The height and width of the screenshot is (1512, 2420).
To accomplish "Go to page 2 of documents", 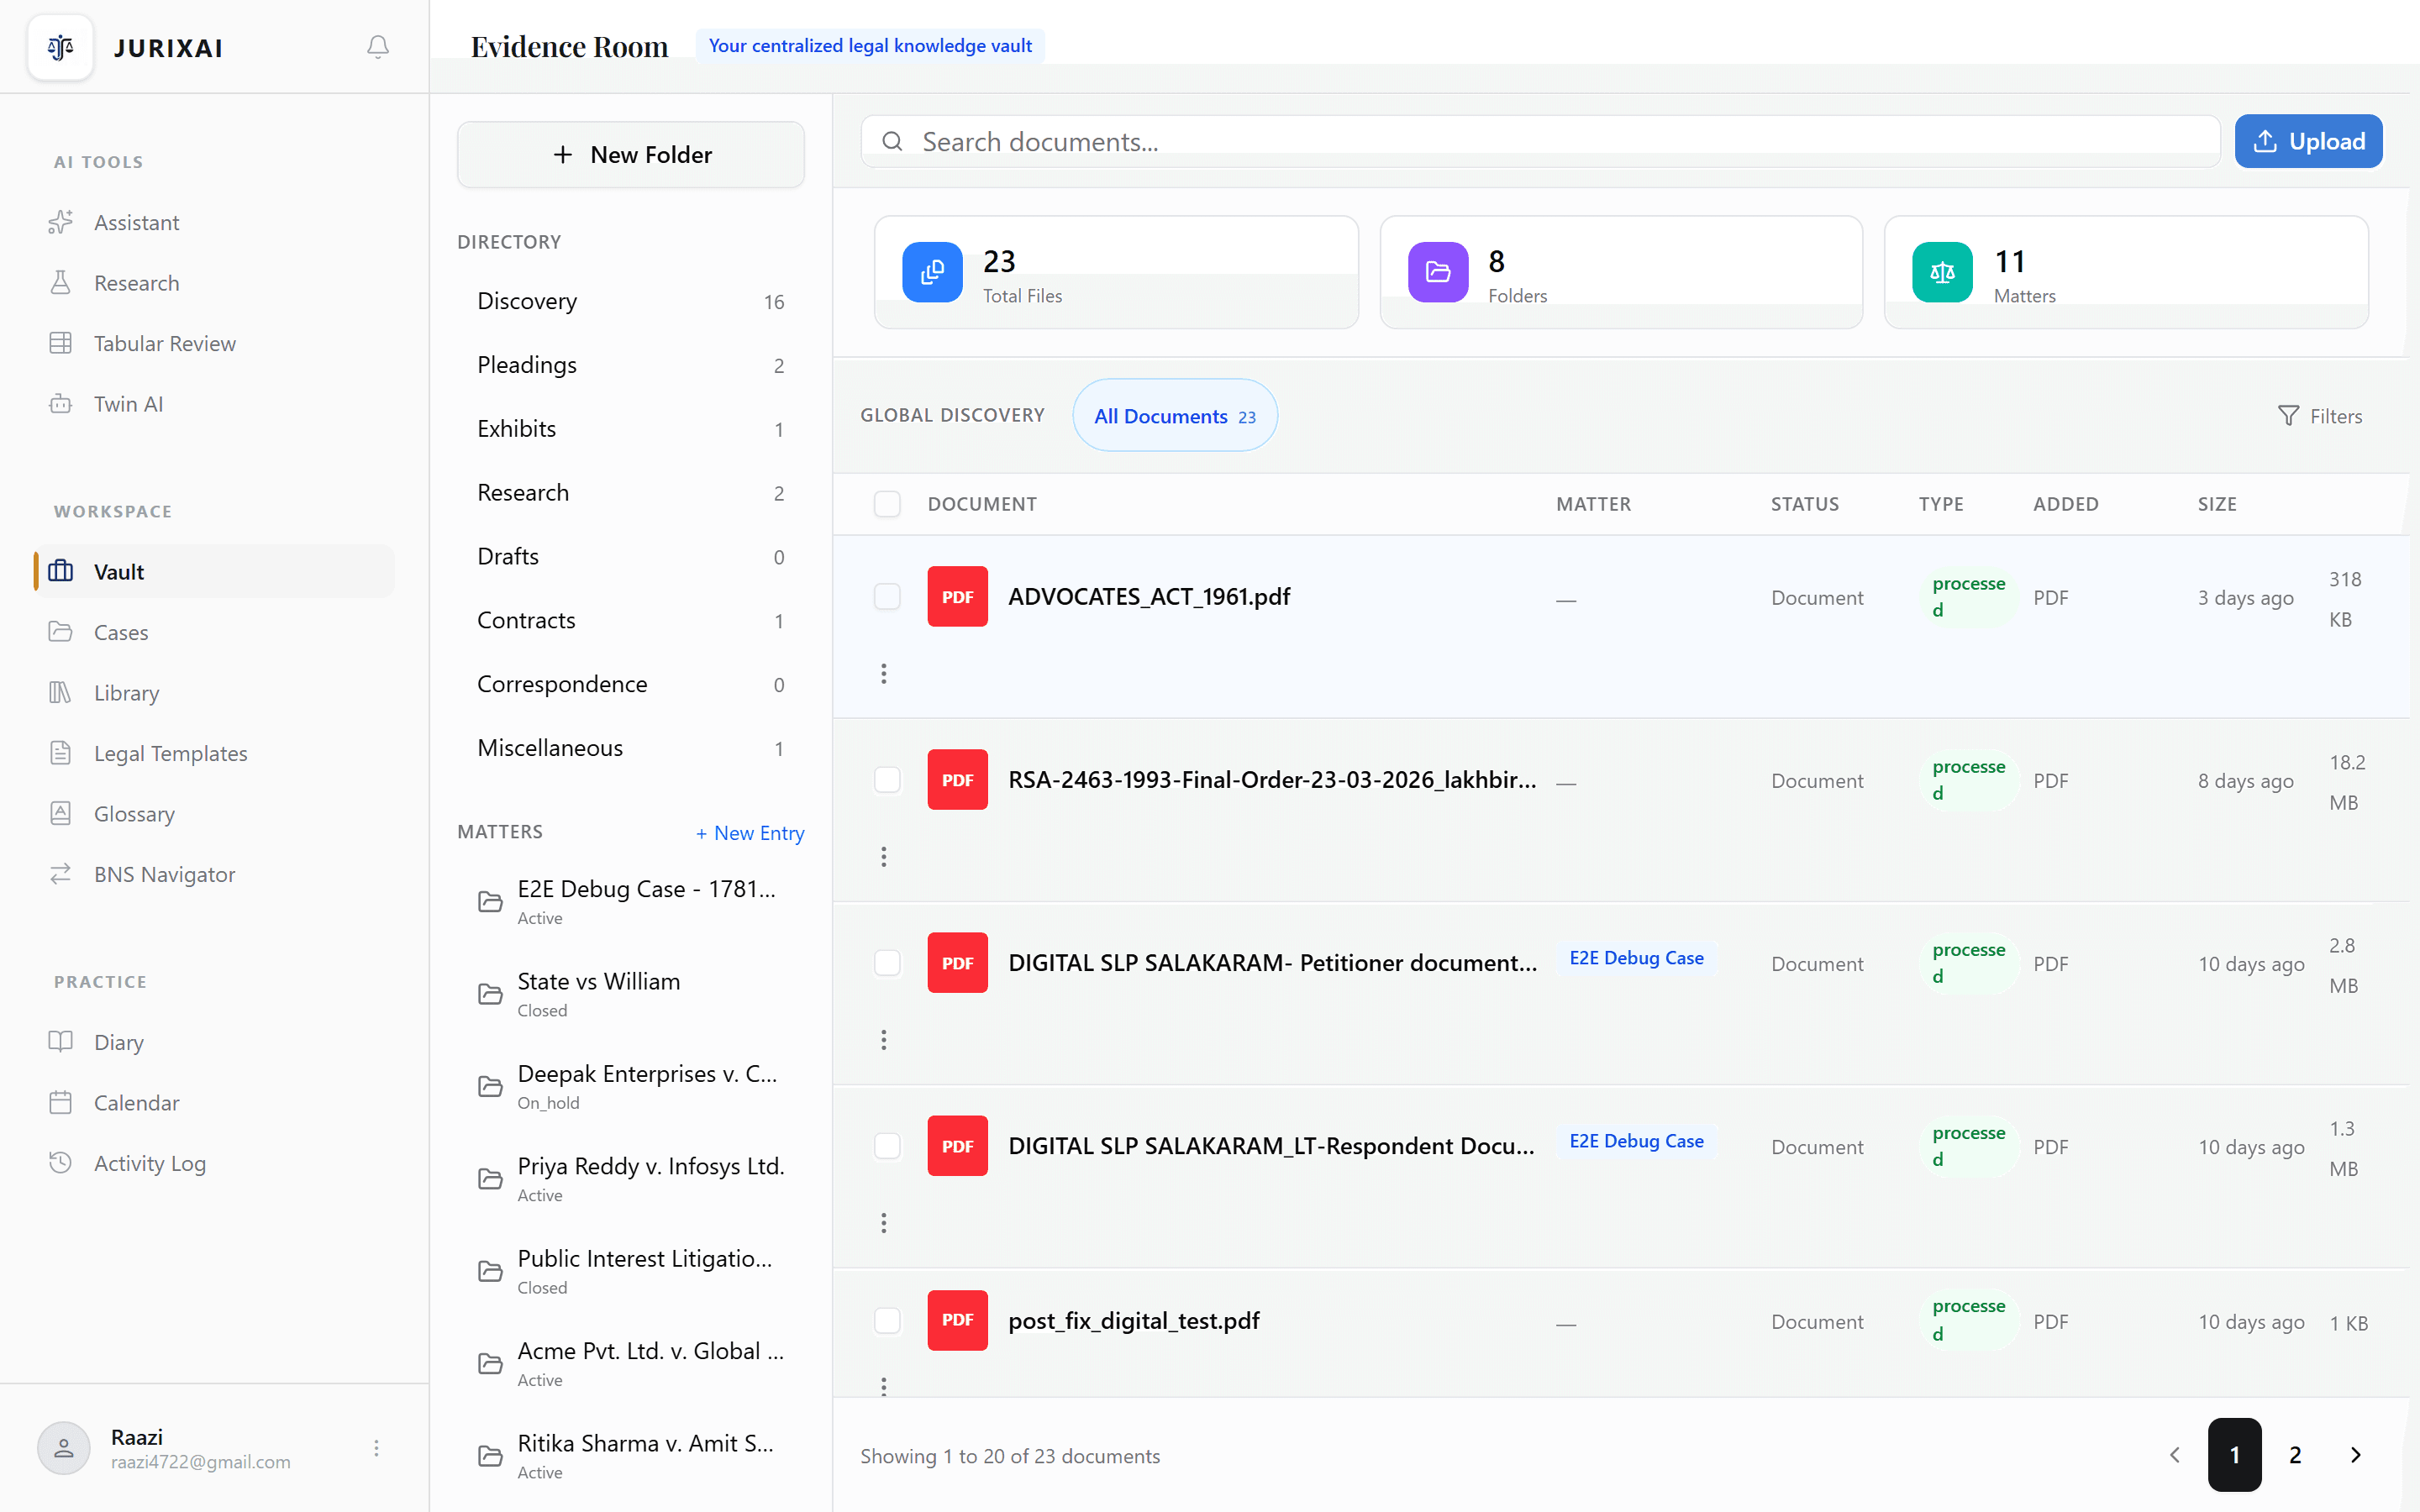I will [2295, 1455].
